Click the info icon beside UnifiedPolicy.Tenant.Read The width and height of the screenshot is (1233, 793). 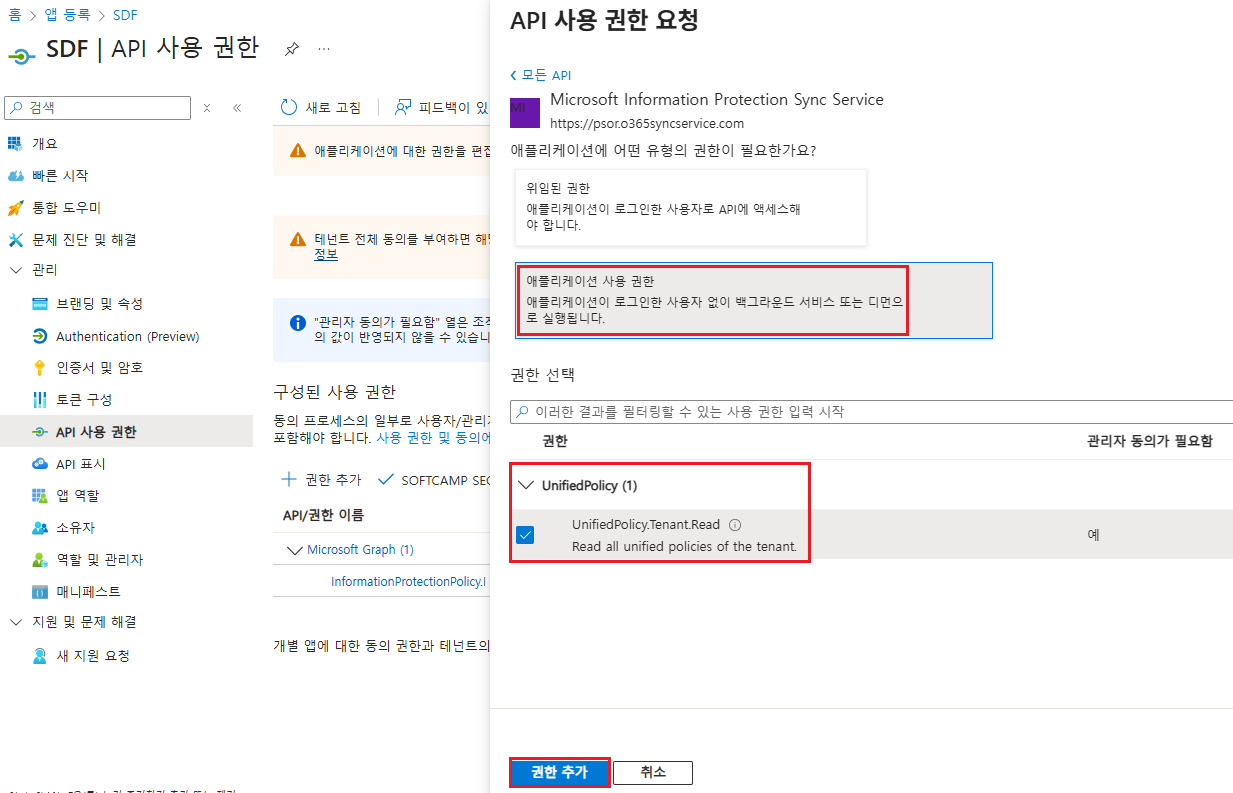[735, 525]
